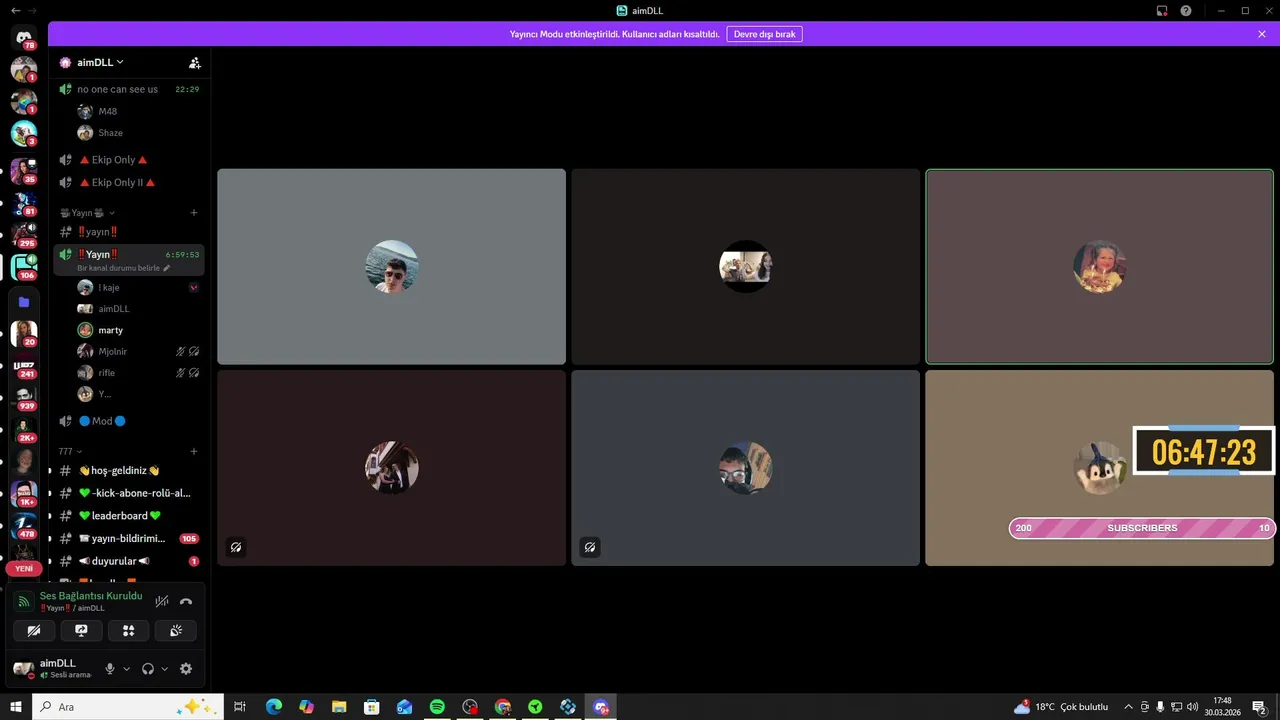This screenshot has height=720, width=1280.
Task: Open Microsoft Edge from the taskbar
Action: pos(273,707)
